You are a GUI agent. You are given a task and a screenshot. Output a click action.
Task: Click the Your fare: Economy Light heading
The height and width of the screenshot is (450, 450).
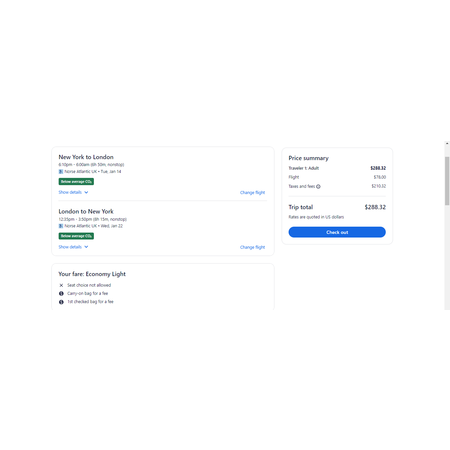coord(92,274)
